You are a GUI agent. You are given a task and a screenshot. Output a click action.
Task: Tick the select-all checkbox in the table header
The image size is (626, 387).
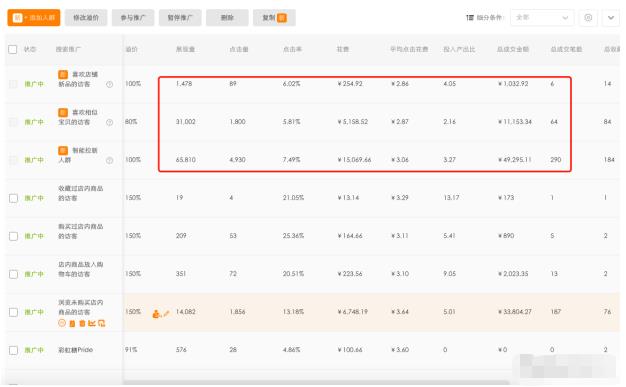tap(13, 50)
